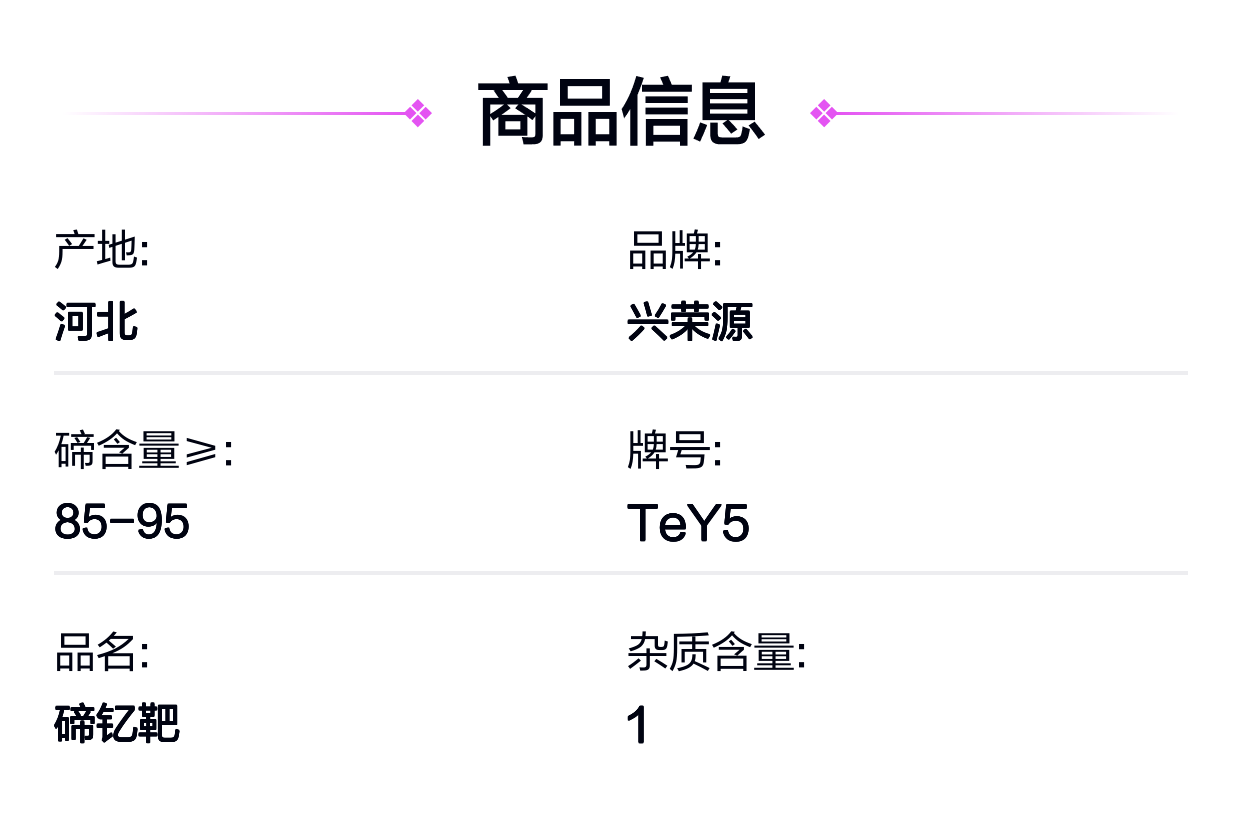The image size is (1242, 815).
Task: Click the 碲含量≥ label
Action: point(143,452)
